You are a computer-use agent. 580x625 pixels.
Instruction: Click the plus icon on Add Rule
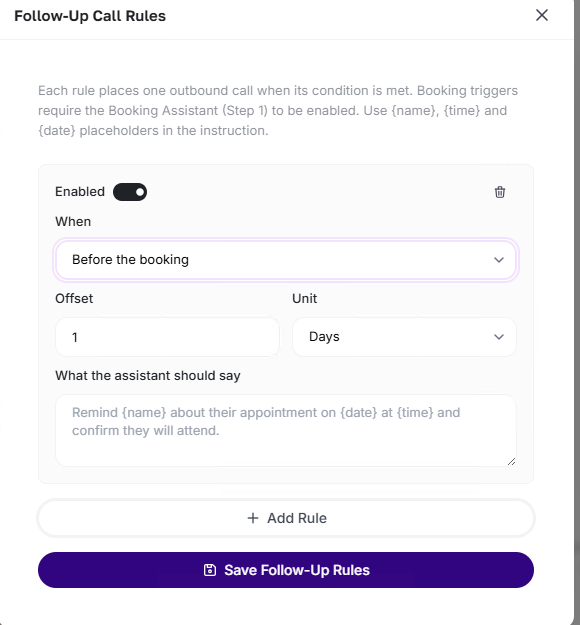pyautogui.click(x=253, y=518)
